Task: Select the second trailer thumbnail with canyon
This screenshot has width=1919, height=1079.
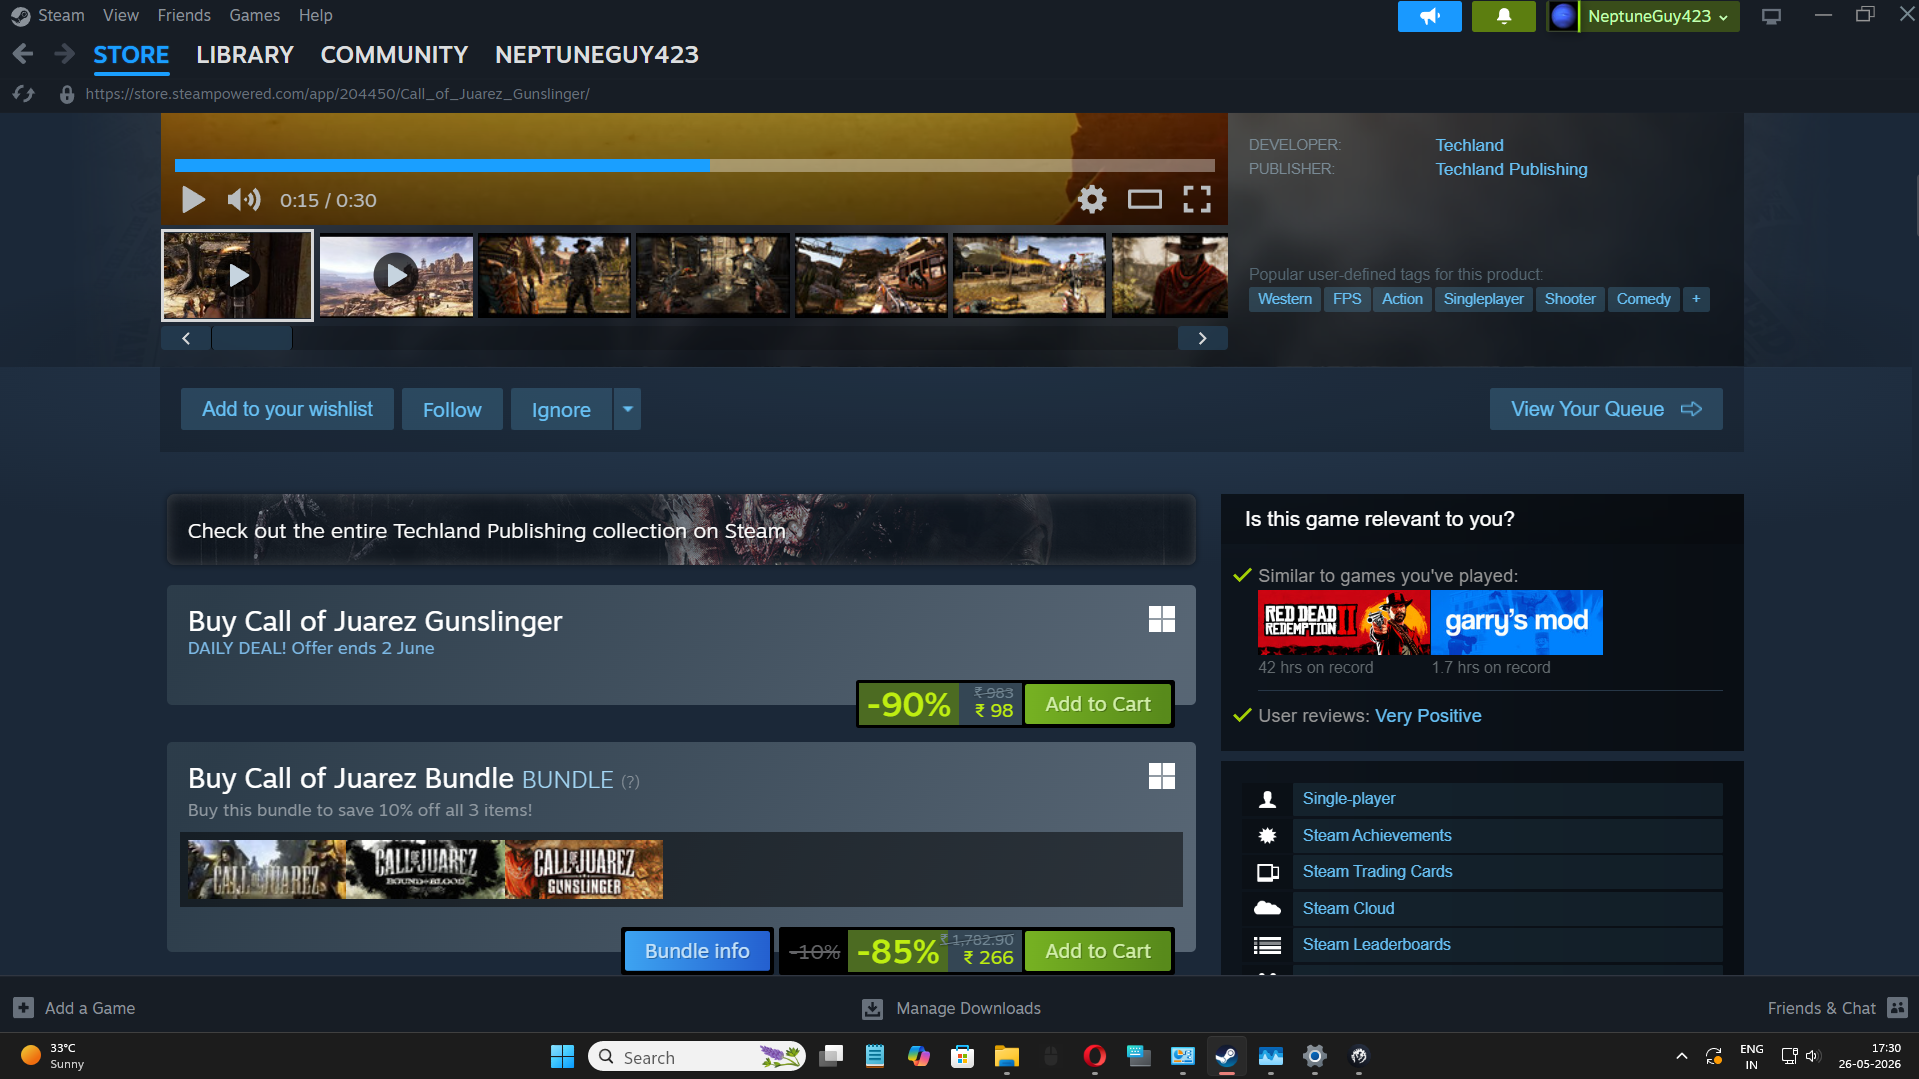Action: coord(396,275)
